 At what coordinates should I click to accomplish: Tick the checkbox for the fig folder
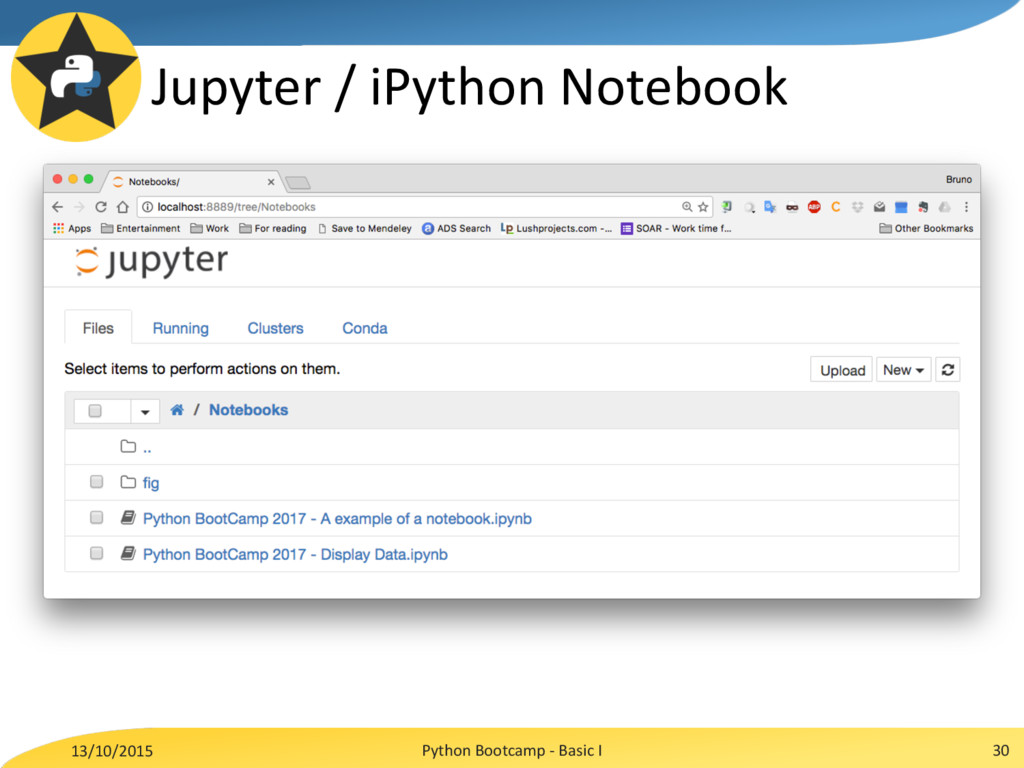pyautogui.click(x=97, y=482)
